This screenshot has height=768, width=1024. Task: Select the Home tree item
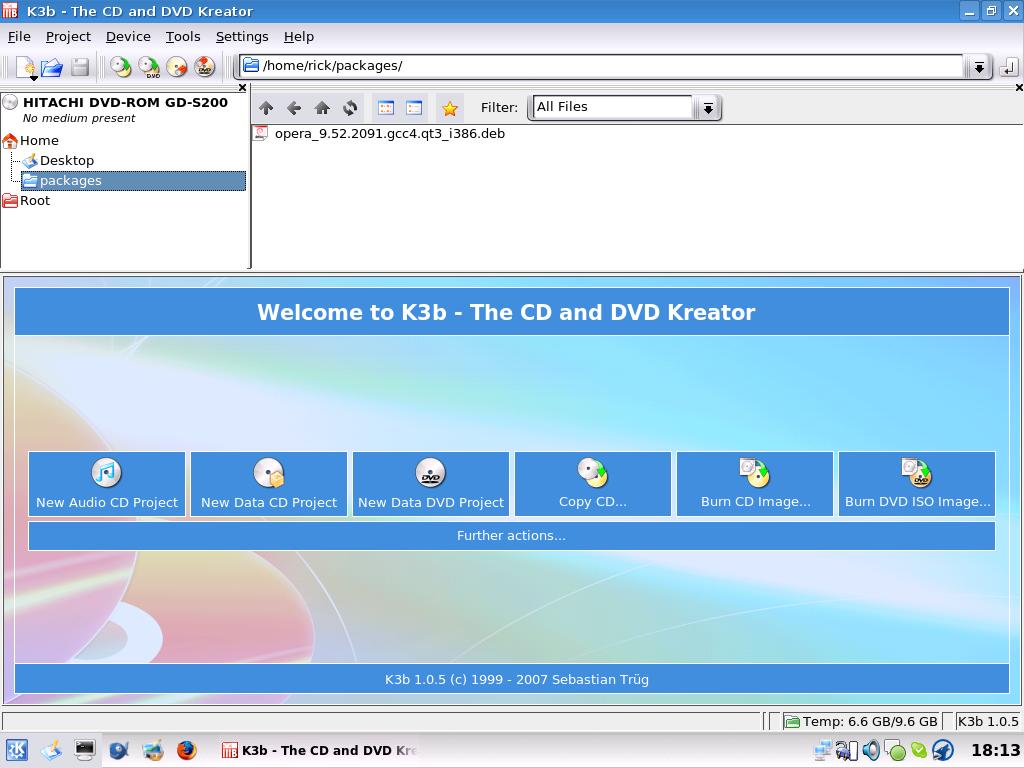(31, 140)
